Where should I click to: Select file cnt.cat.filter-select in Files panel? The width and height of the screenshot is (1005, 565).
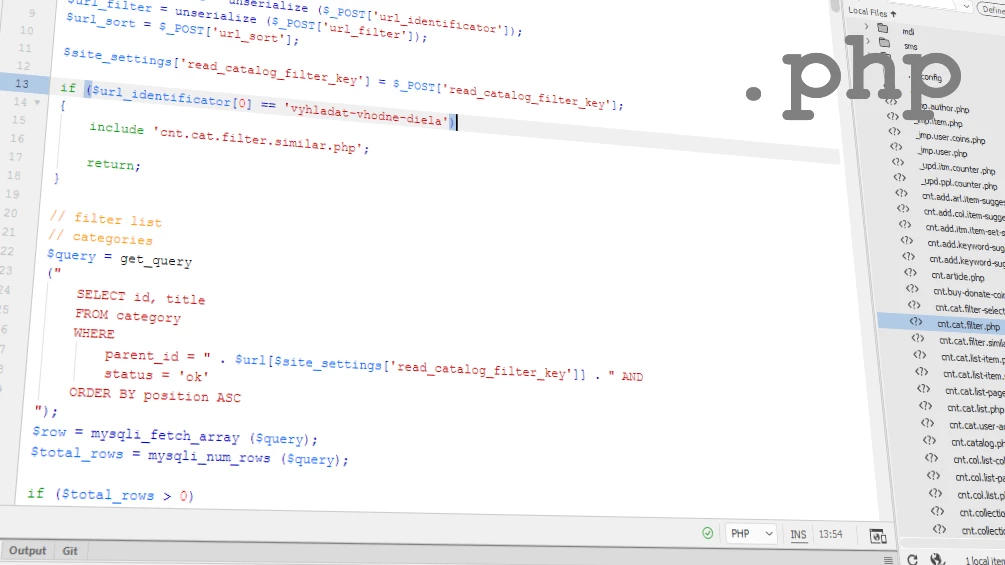(x=970, y=309)
